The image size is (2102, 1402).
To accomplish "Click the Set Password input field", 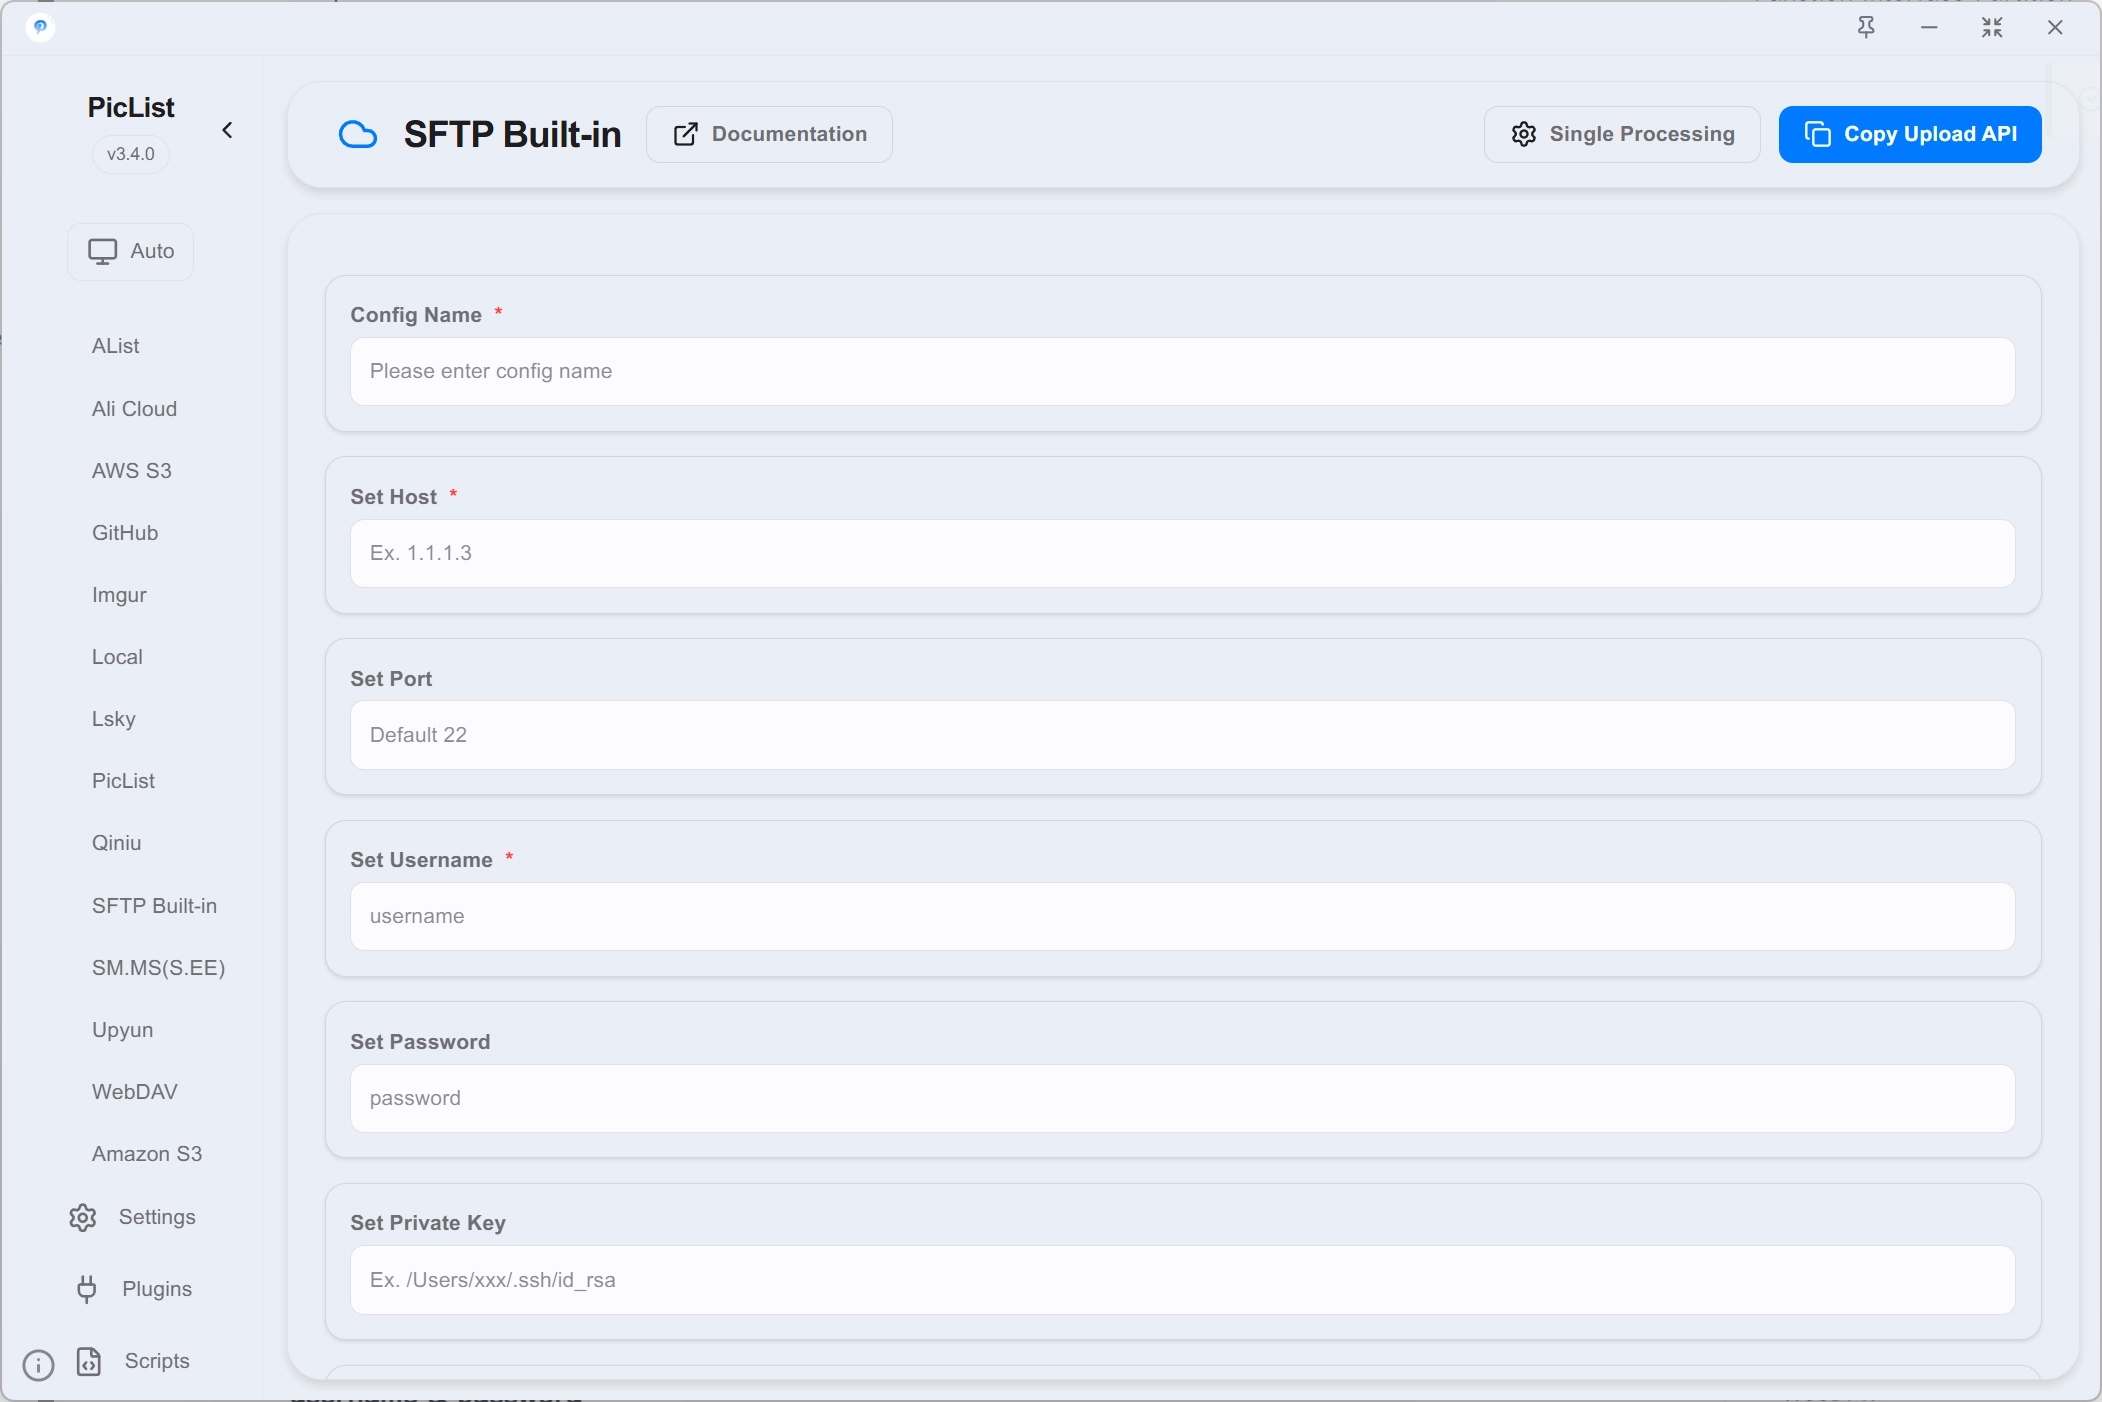I will (x=1182, y=1098).
